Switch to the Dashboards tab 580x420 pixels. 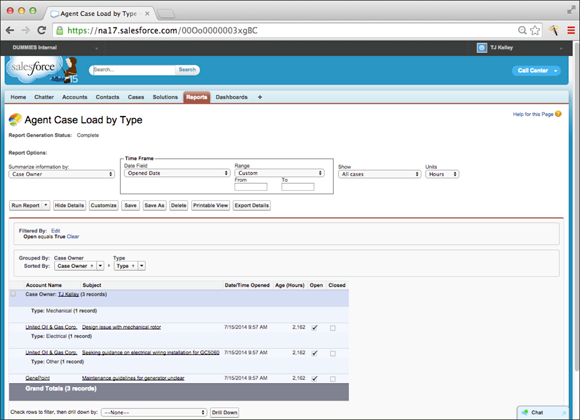pos(232,97)
